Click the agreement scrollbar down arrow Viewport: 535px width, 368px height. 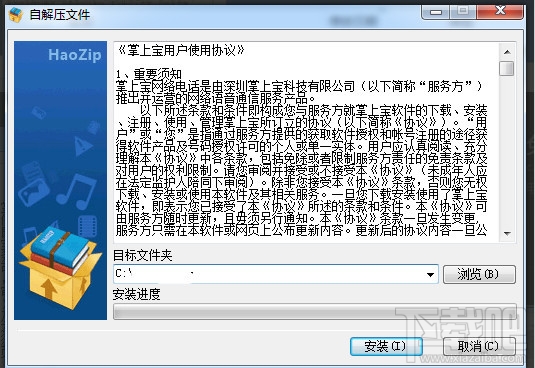click(507, 234)
